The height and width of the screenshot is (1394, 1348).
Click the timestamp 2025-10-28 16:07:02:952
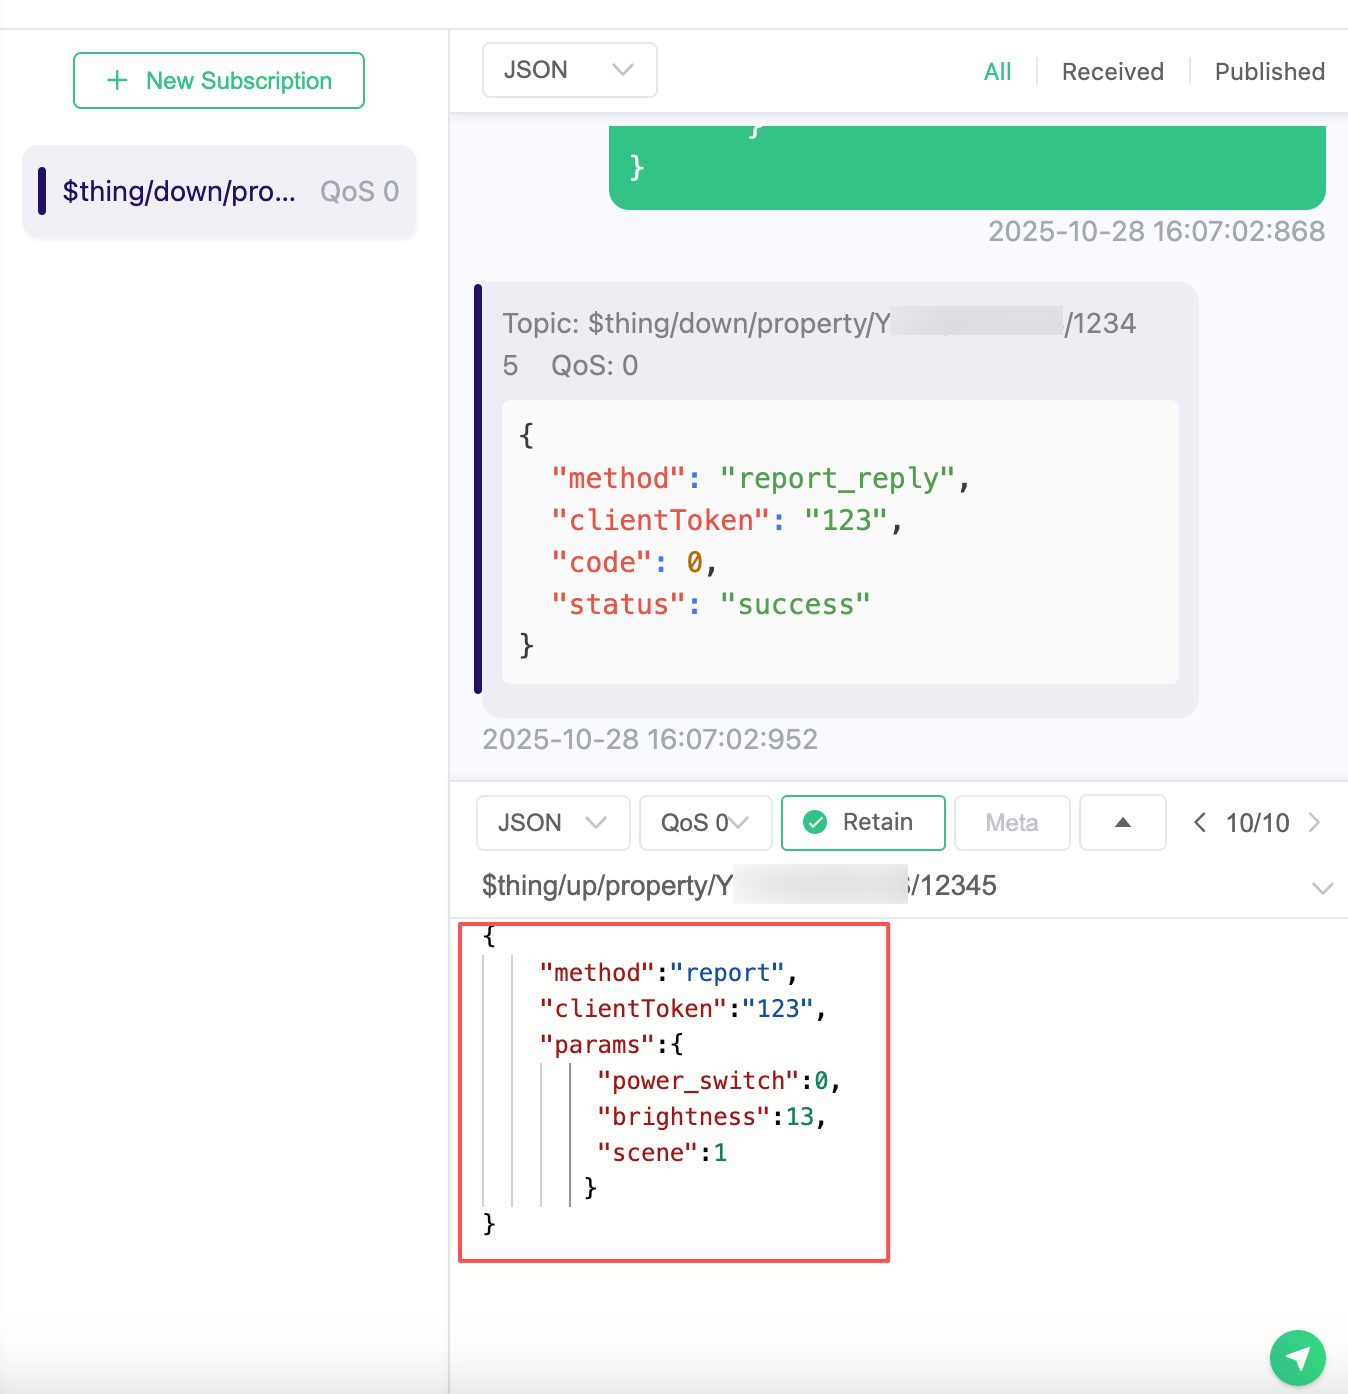pos(650,740)
